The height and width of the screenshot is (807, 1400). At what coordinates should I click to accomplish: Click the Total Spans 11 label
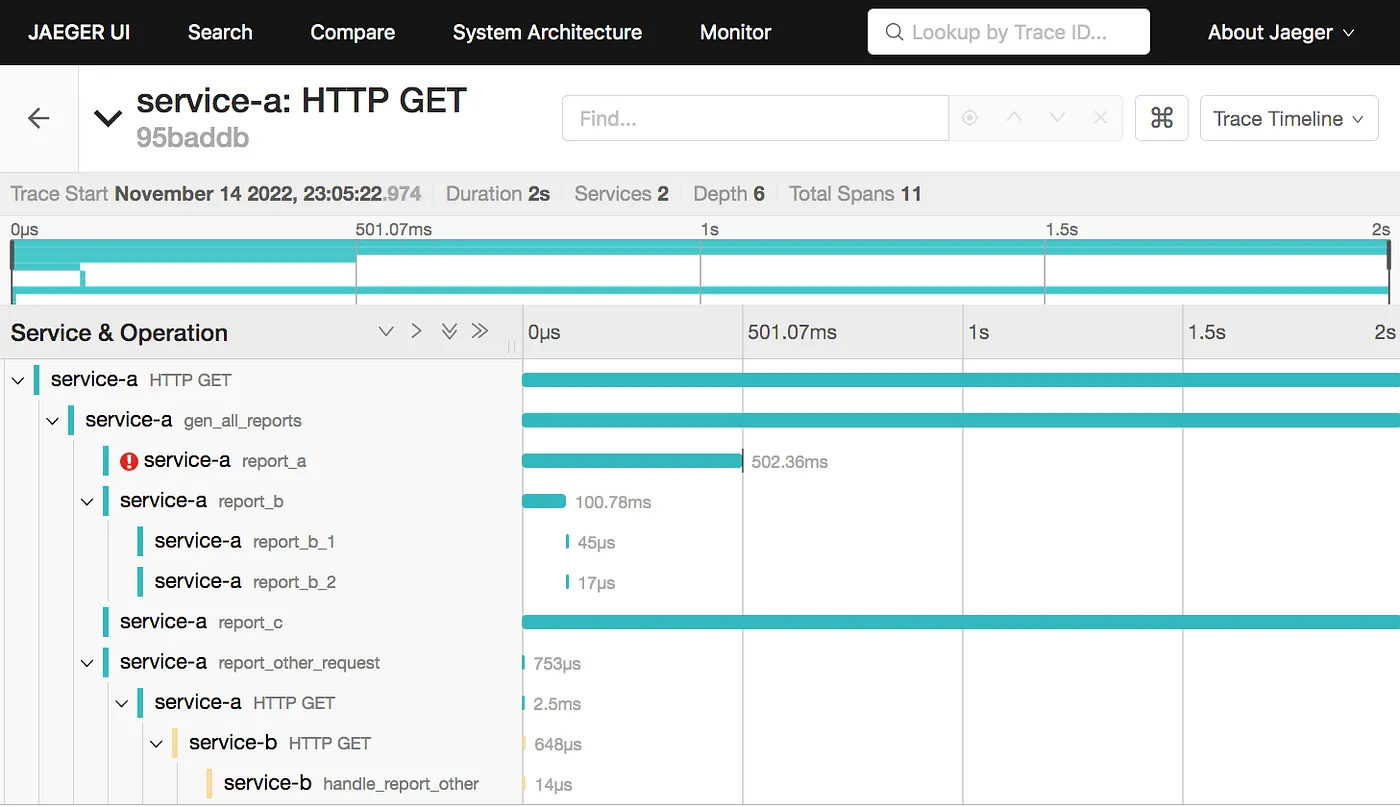click(x=855, y=194)
